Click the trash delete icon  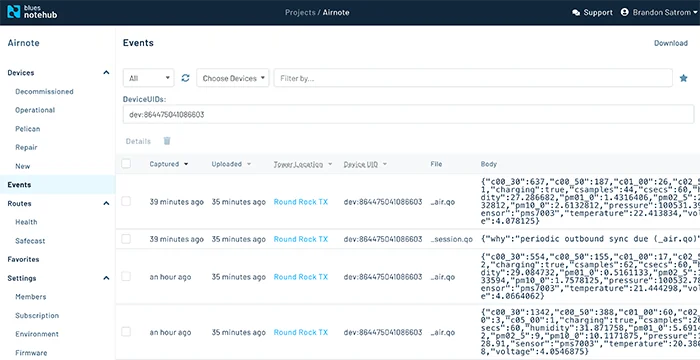pos(167,141)
